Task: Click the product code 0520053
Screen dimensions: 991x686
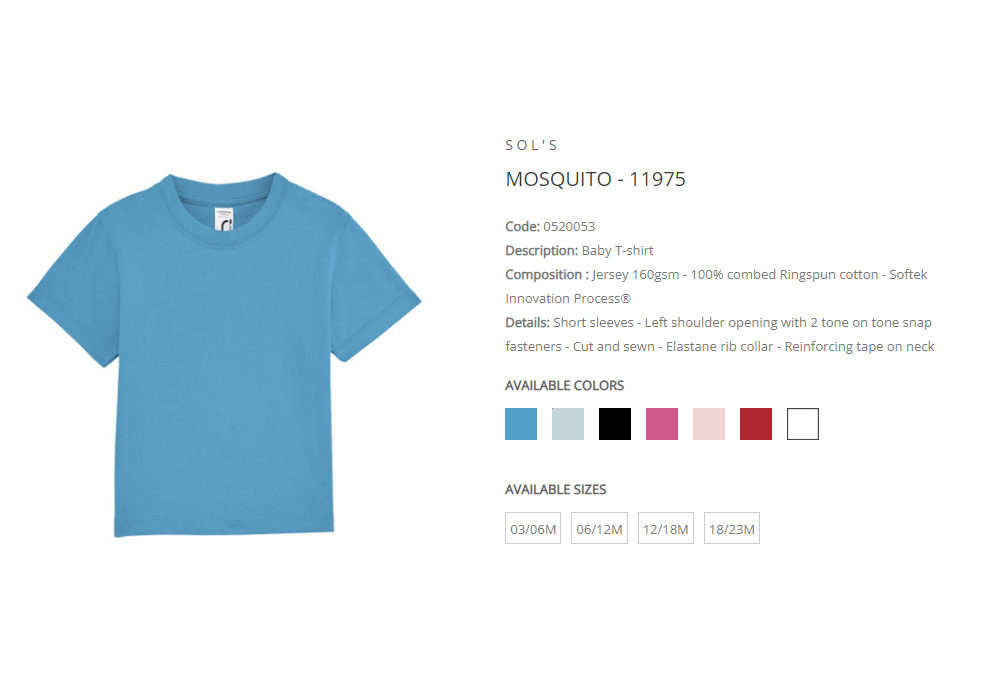Action: [569, 226]
